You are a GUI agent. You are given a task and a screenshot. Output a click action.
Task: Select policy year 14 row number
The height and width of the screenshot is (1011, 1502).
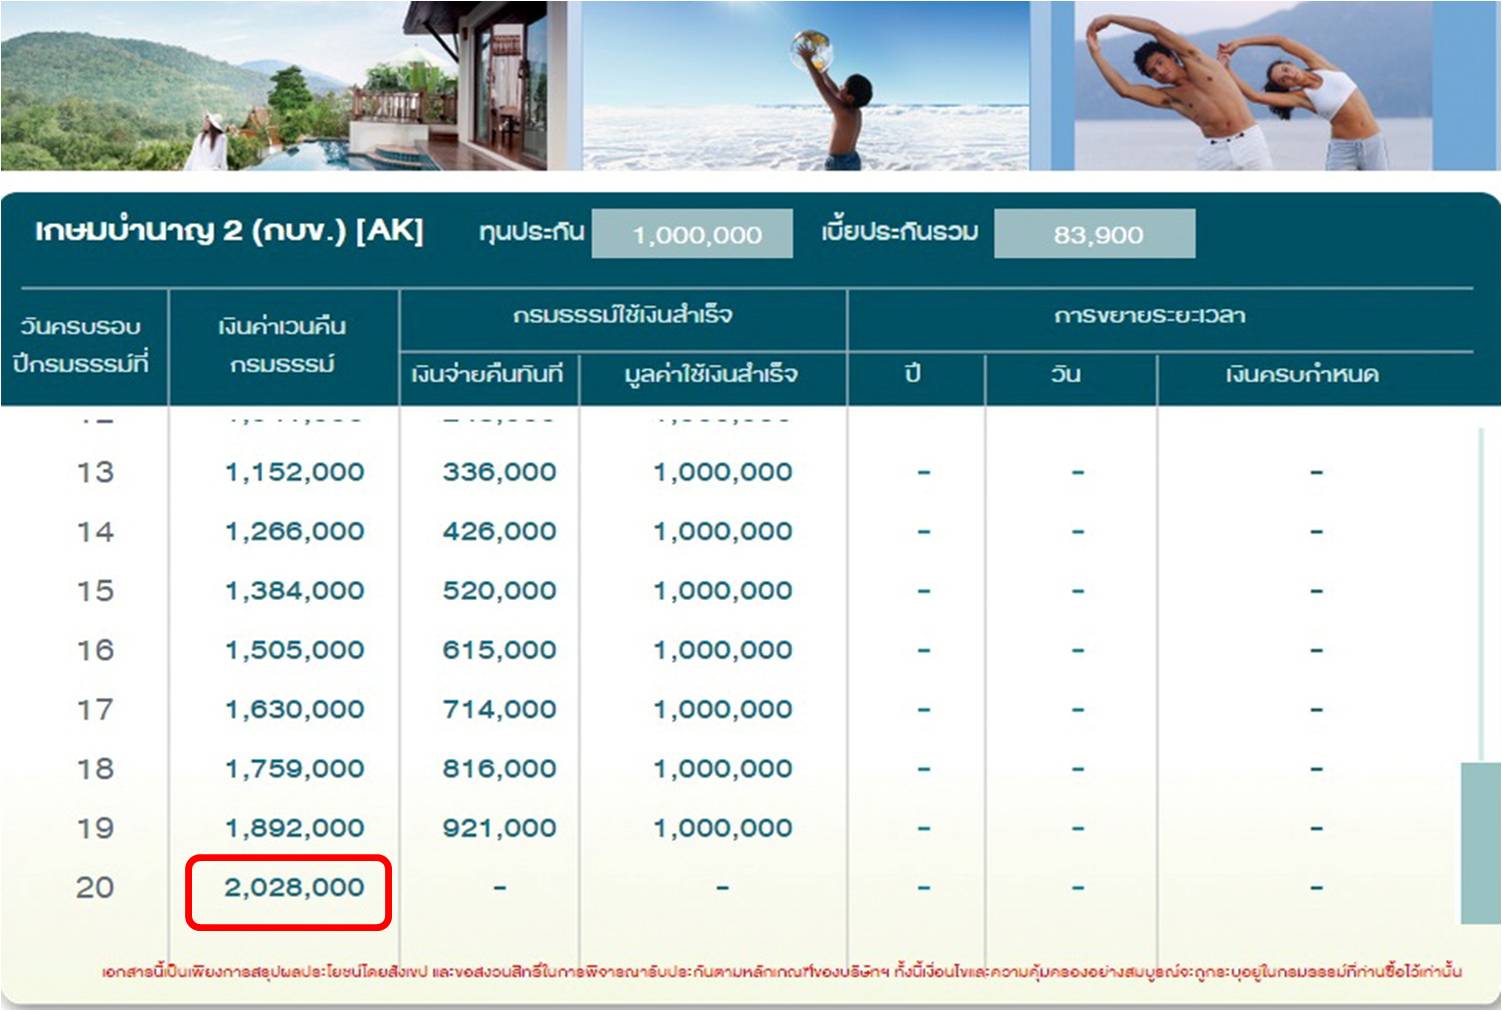[96, 531]
